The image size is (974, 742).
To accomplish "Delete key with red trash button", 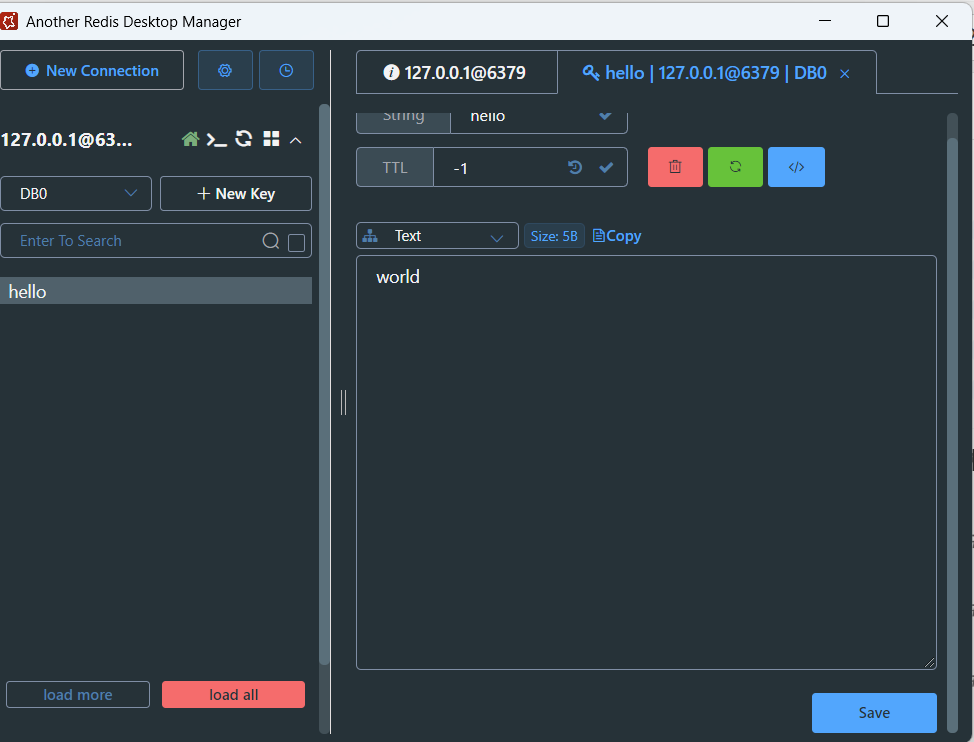I will pyautogui.click(x=675, y=167).
